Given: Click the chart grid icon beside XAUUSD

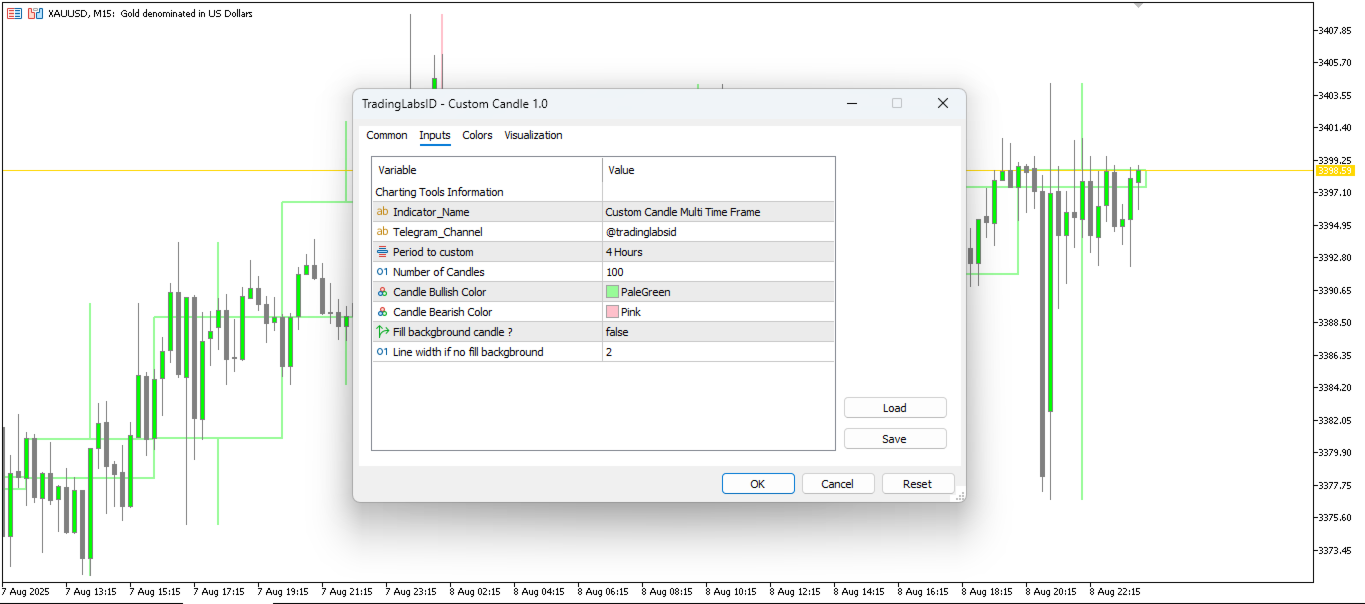Looking at the screenshot, I should 14,14.
